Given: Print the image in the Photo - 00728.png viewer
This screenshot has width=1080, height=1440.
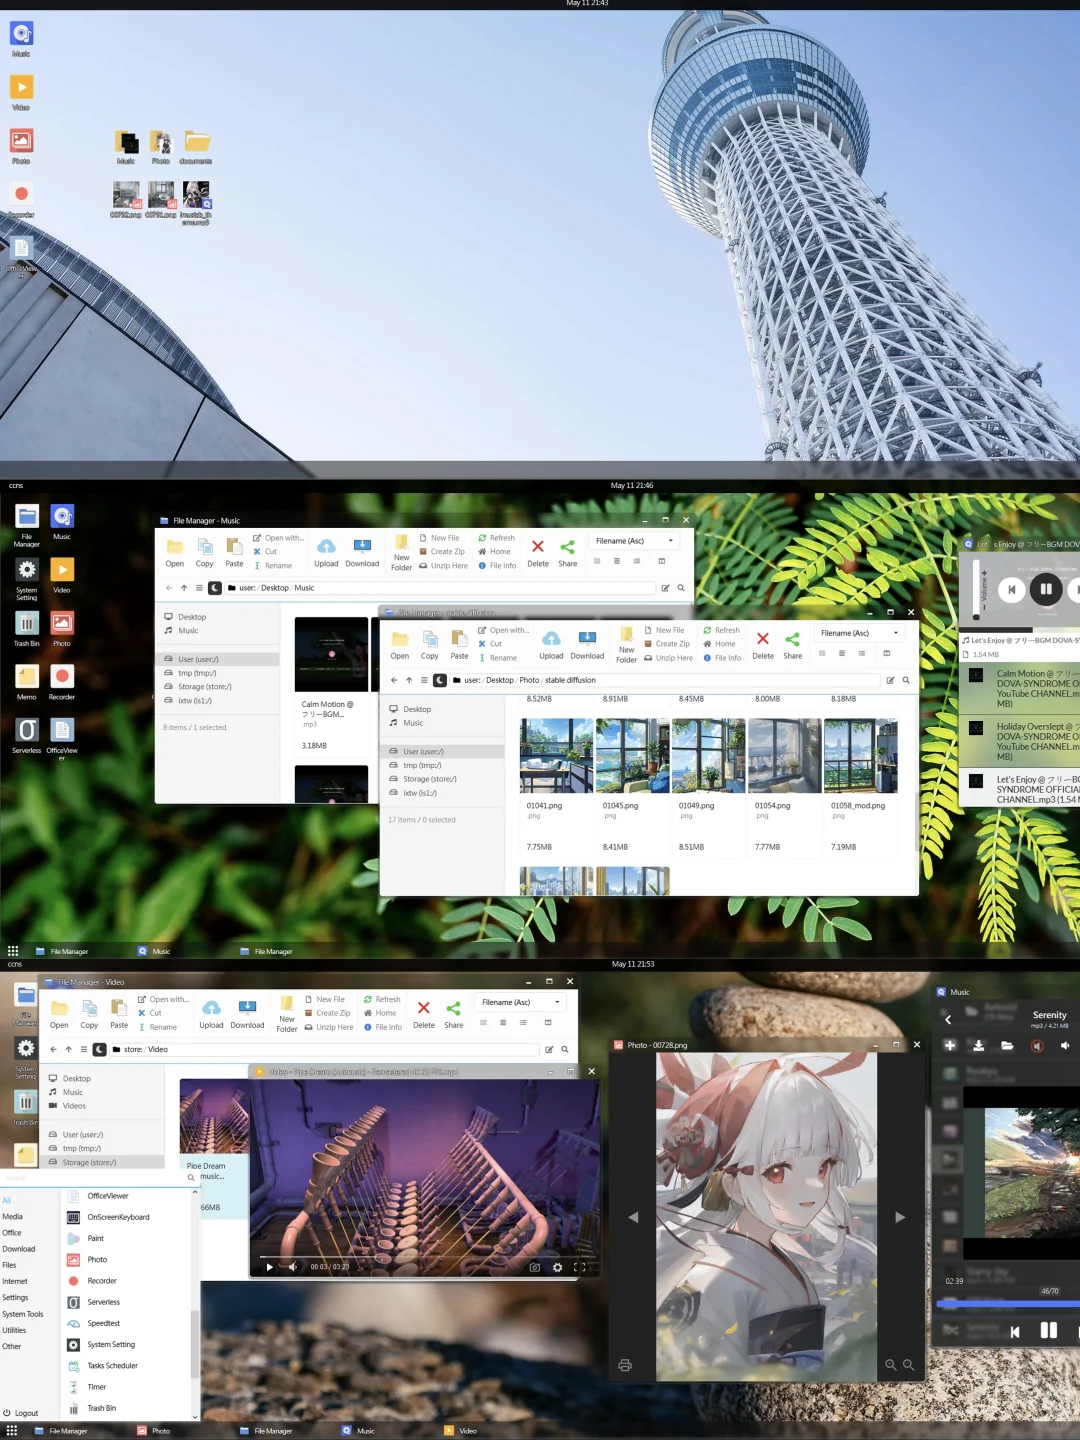Looking at the screenshot, I should (625, 1365).
